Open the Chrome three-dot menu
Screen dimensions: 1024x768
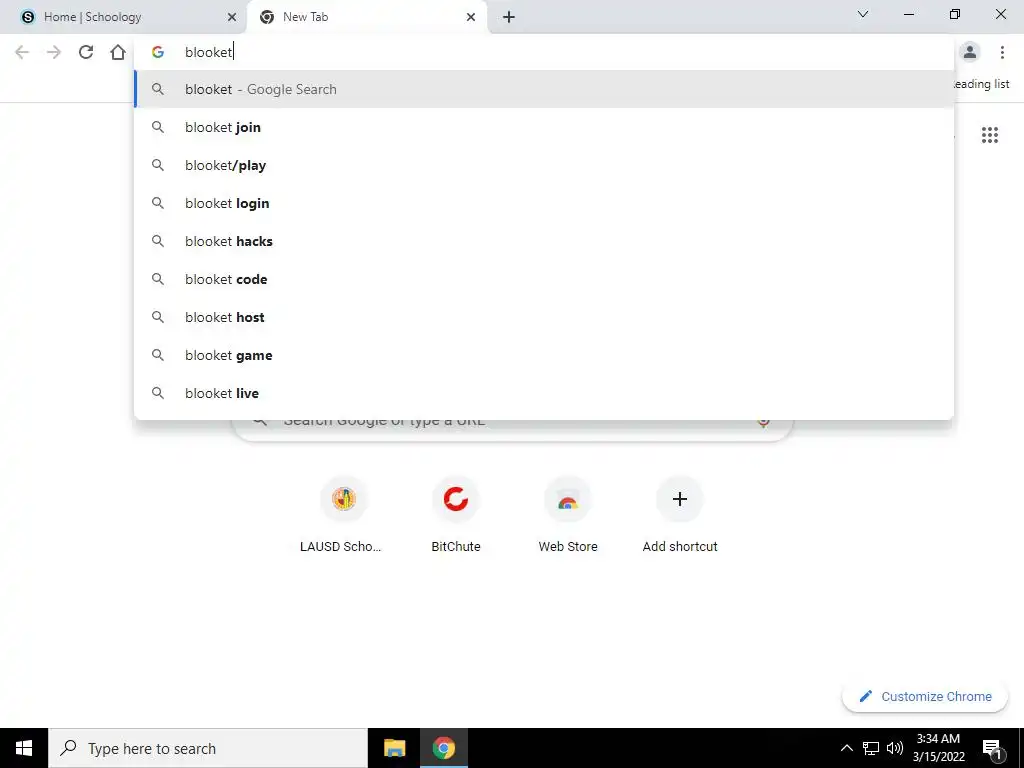click(x=1002, y=52)
